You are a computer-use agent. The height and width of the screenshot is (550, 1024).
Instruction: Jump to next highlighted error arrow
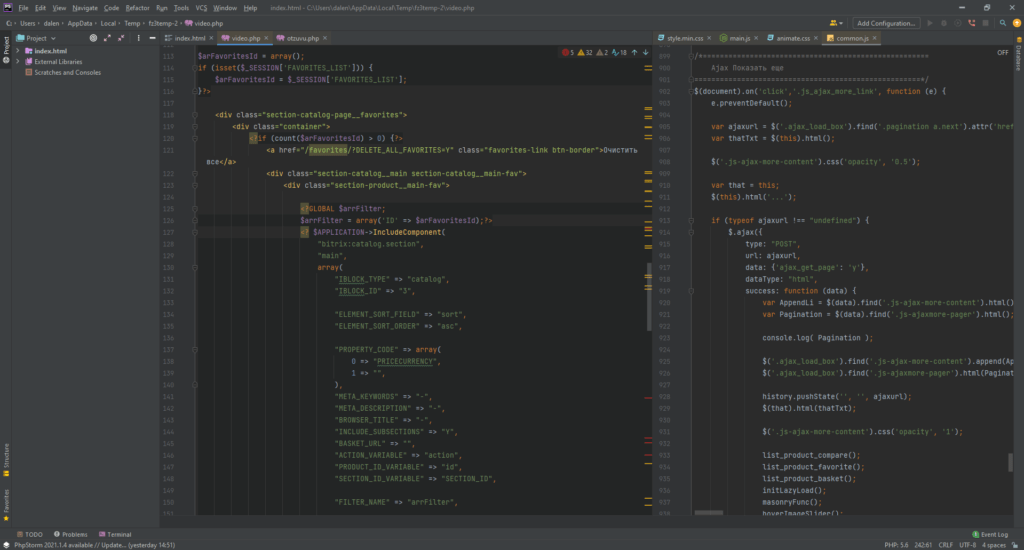646,52
